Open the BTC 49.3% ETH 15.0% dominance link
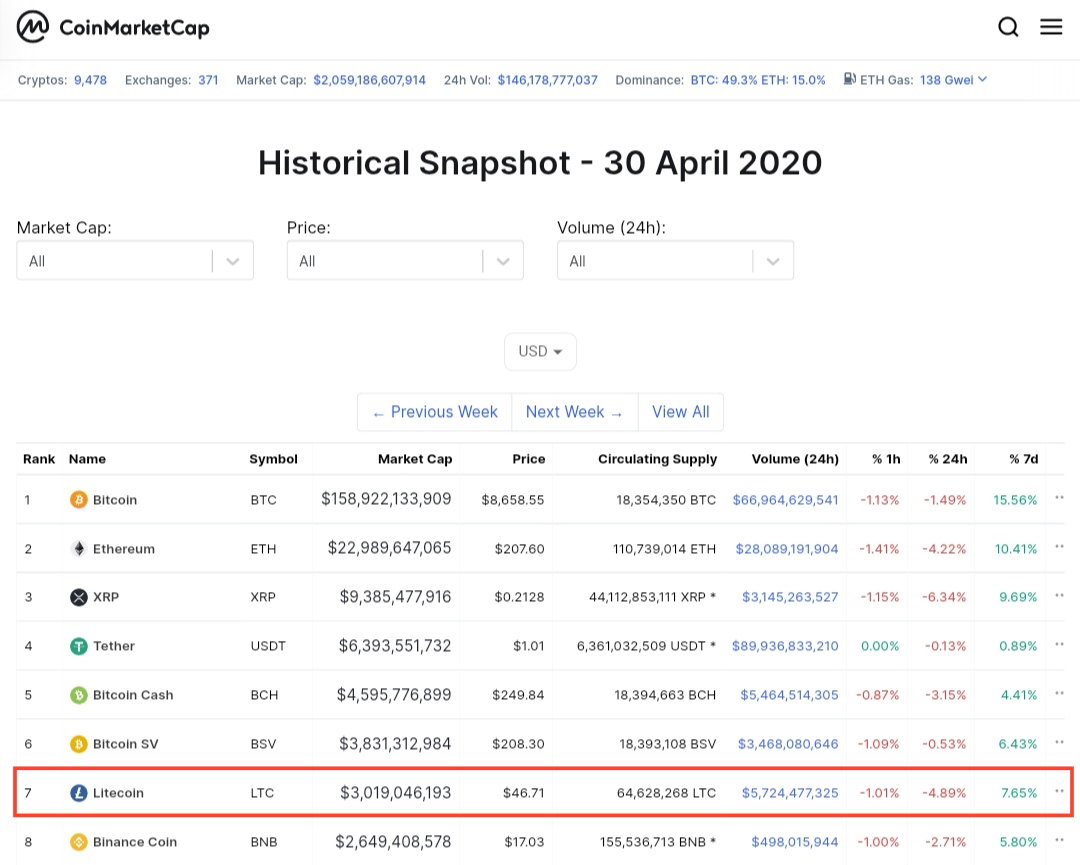This screenshot has width=1080, height=865. click(x=758, y=80)
